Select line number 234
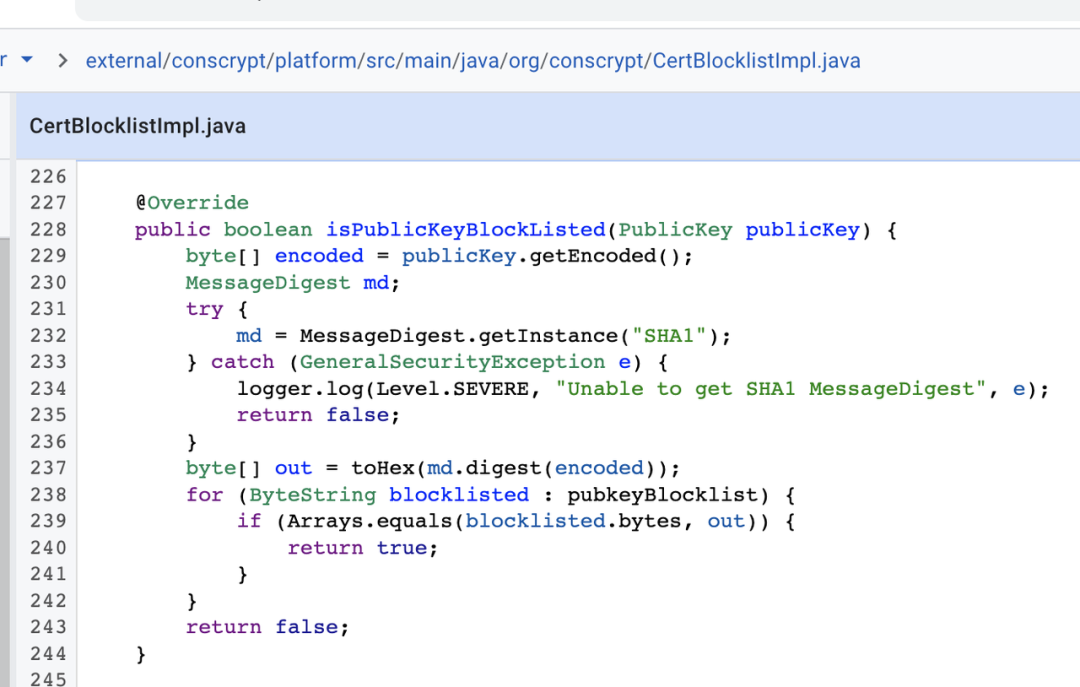This screenshot has width=1080, height=687. (48, 389)
